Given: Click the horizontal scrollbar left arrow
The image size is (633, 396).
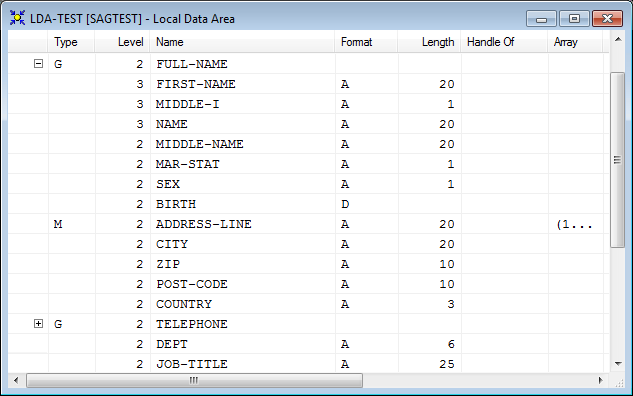Looking at the screenshot, I should click(16, 380).
